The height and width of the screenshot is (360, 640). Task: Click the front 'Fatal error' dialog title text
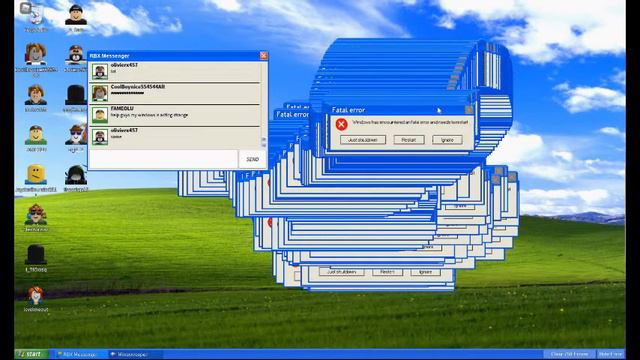pos(348,110)
